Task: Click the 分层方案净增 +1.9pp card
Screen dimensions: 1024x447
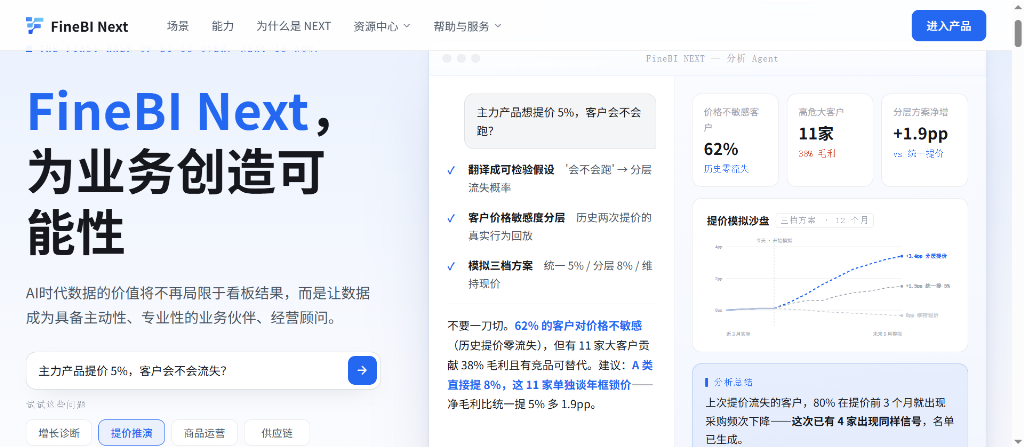Action: pos(925,141)
